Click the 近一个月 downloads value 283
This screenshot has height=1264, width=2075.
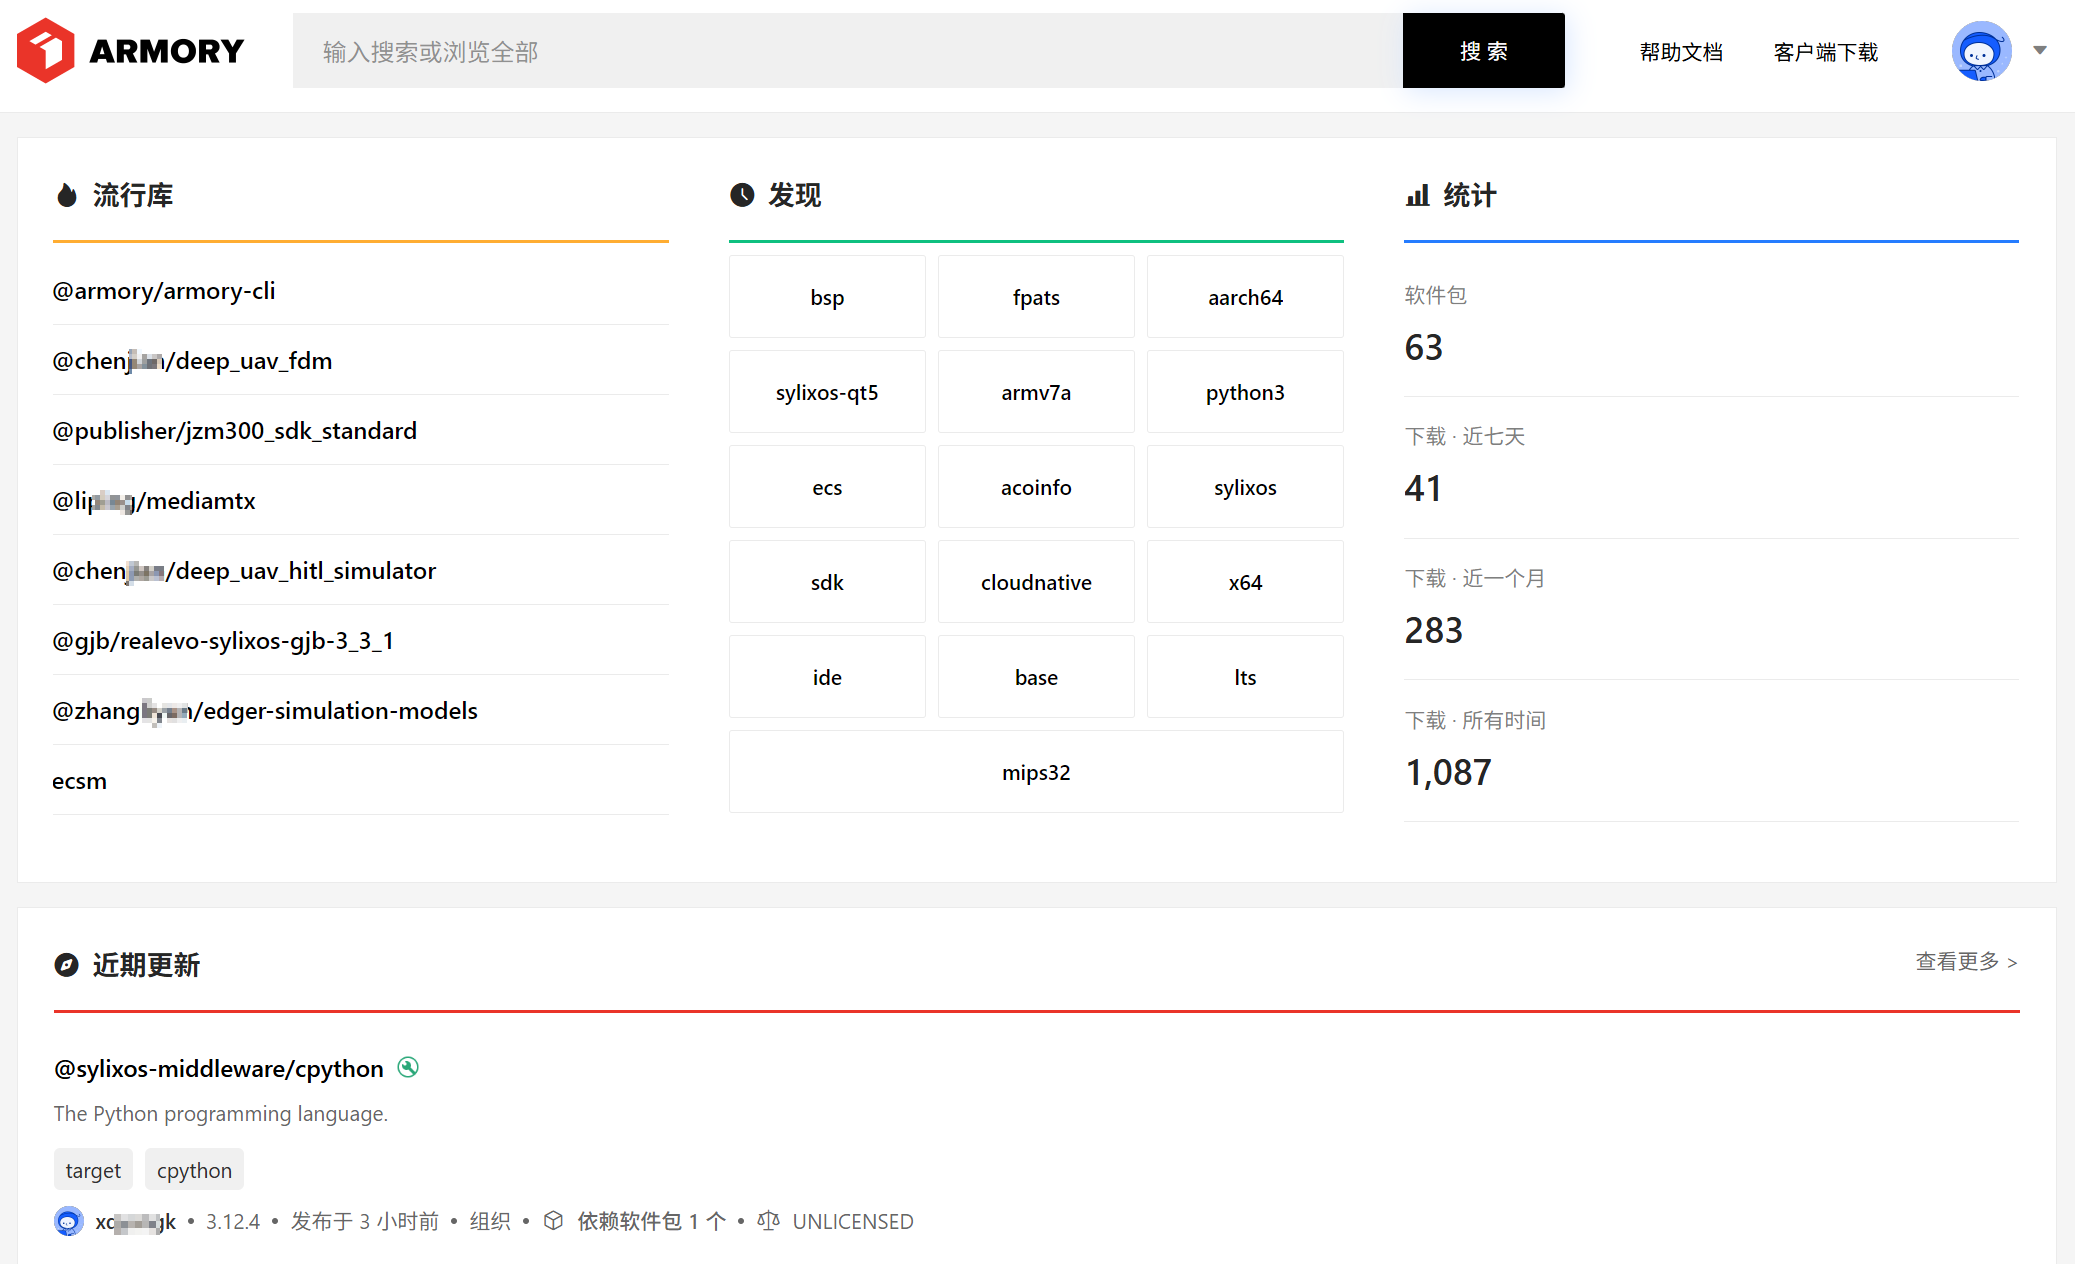[1433, 630]
